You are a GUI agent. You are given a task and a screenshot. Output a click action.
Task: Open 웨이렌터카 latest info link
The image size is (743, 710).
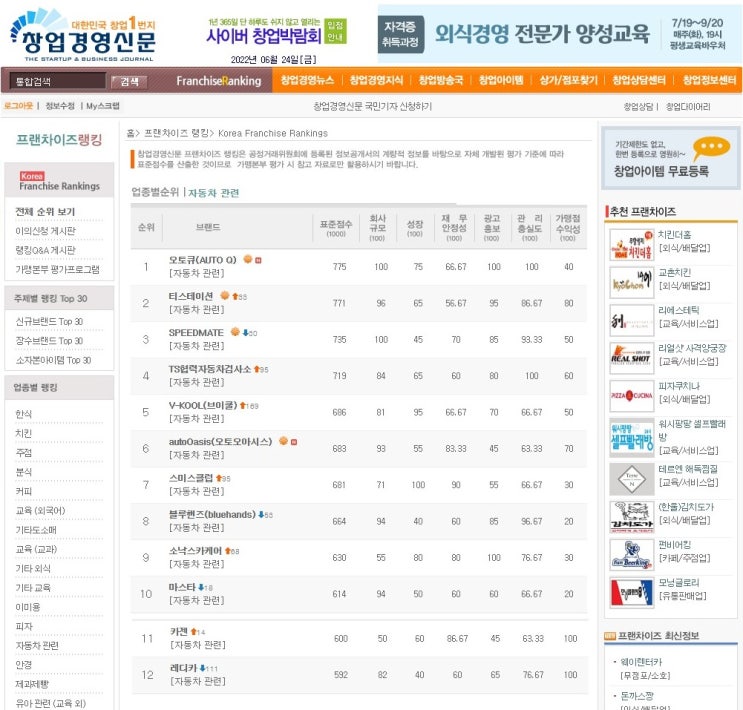click(x=641, y=662)
